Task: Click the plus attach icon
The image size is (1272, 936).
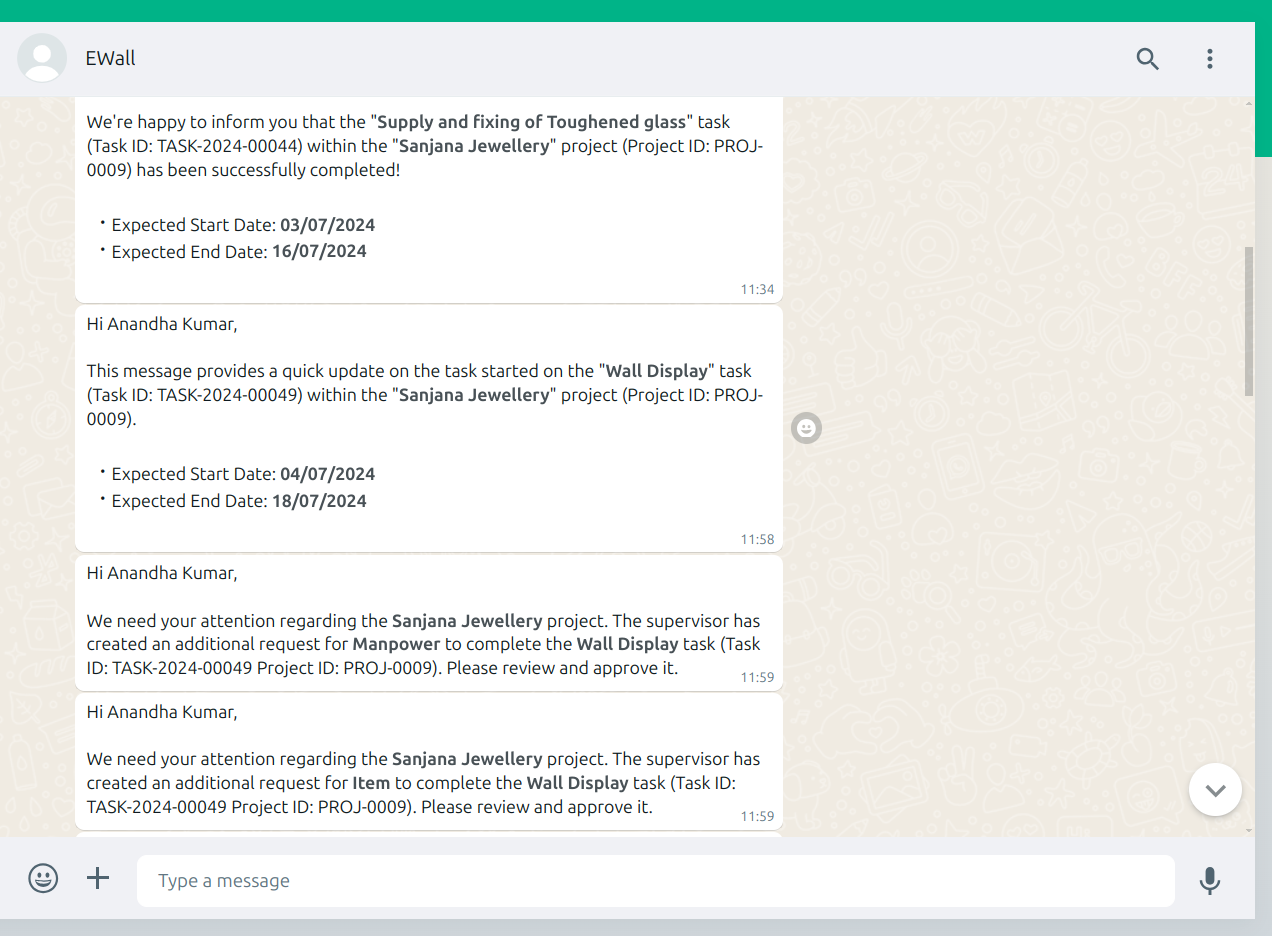Action: click(x=98, y=879)
